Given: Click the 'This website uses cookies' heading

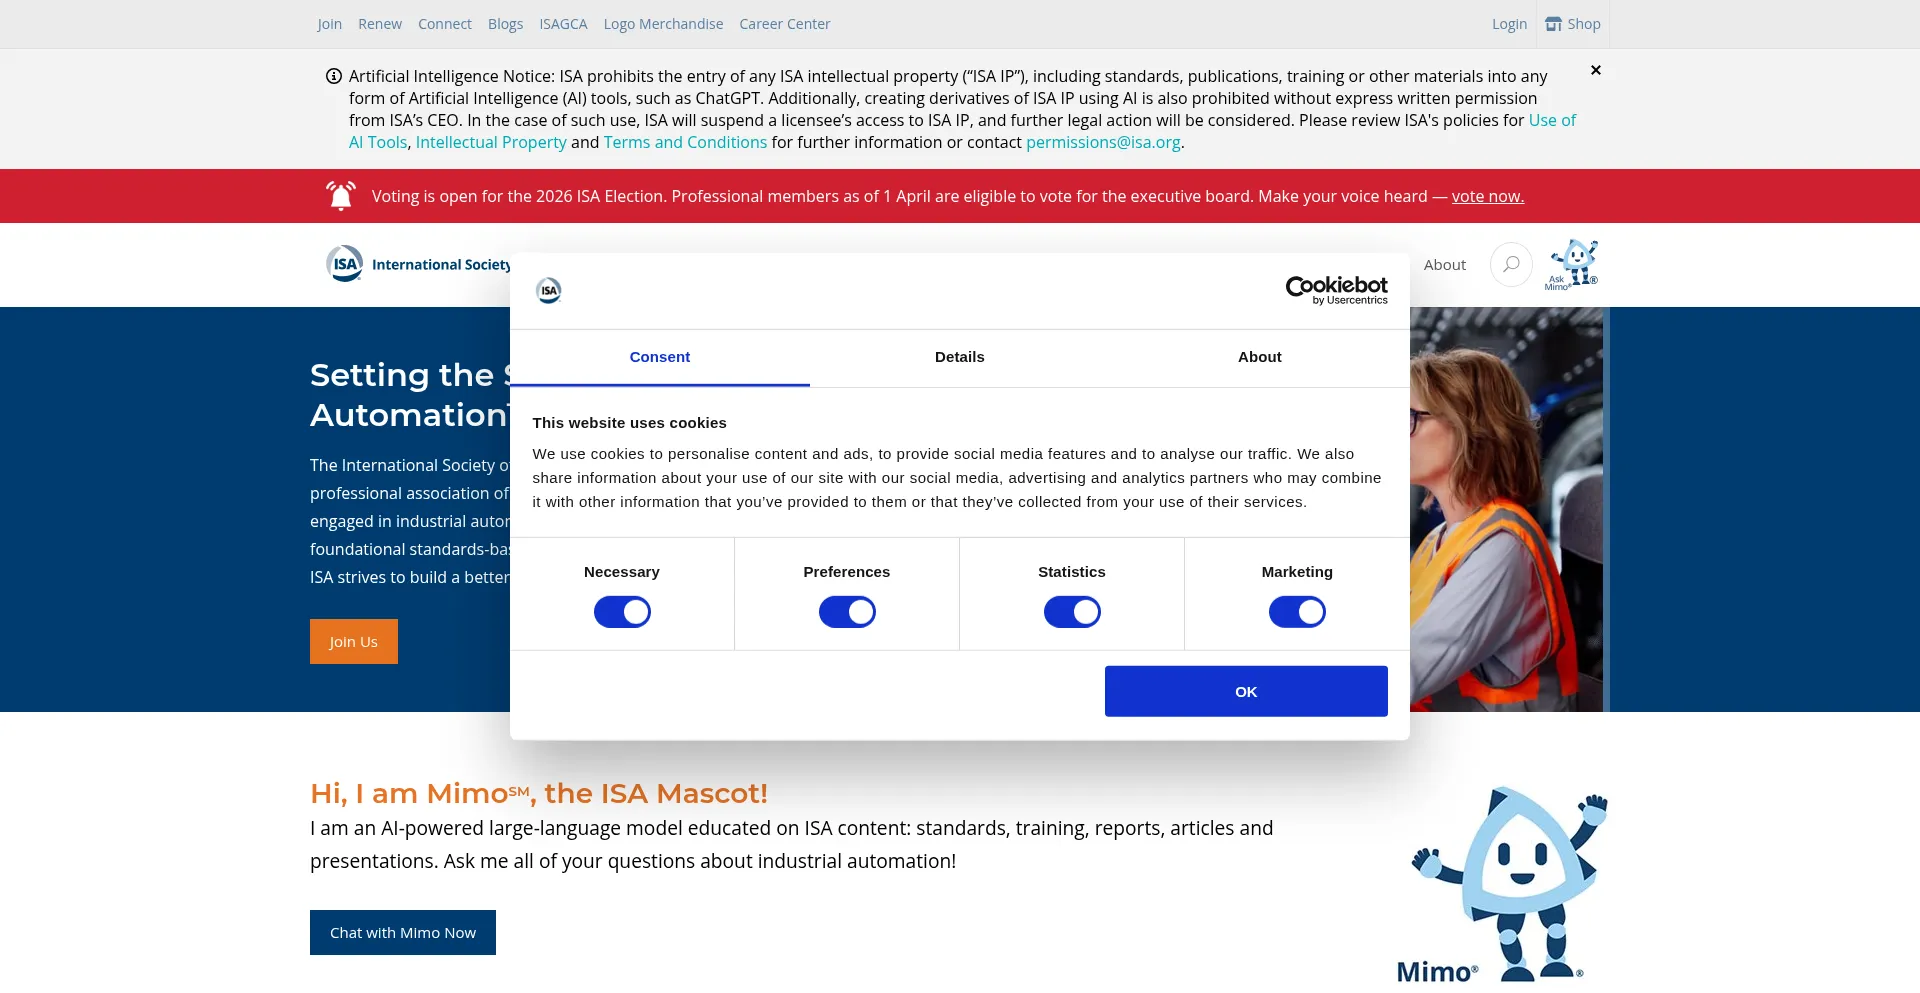Looking at the screenshot, I should pyautogui.click(x=629, y=423).
